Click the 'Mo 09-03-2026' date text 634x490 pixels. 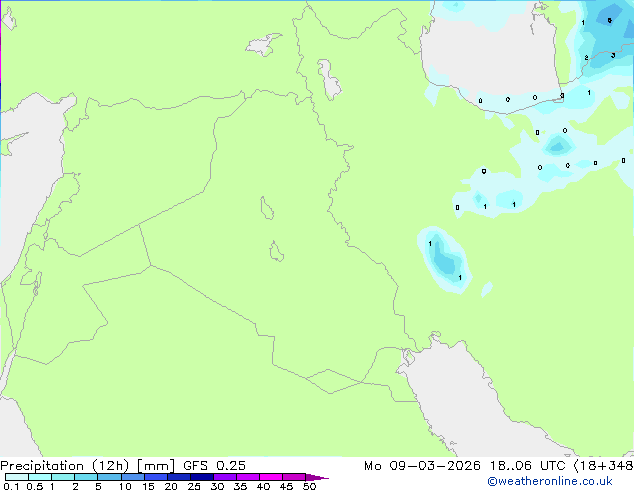(x=423, y=466)
